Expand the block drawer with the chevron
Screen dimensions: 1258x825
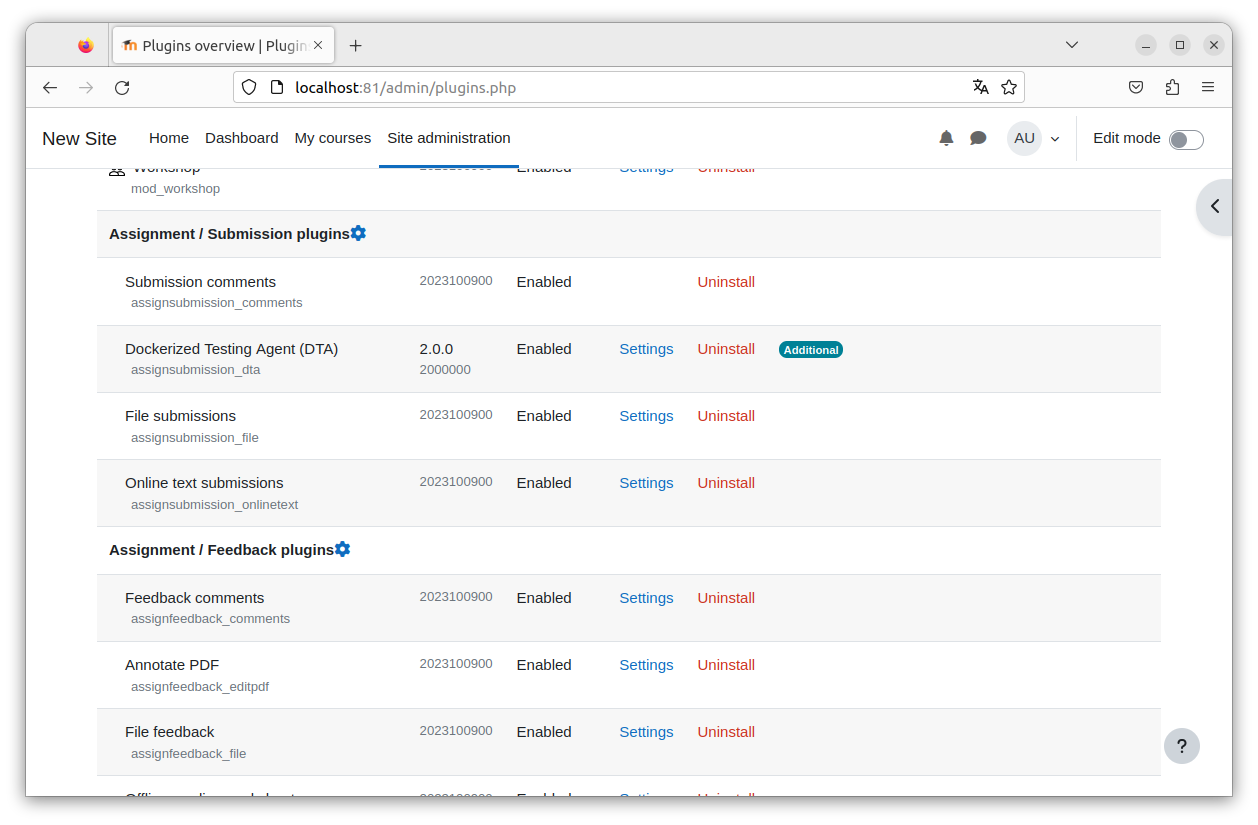click(1215, 206)
